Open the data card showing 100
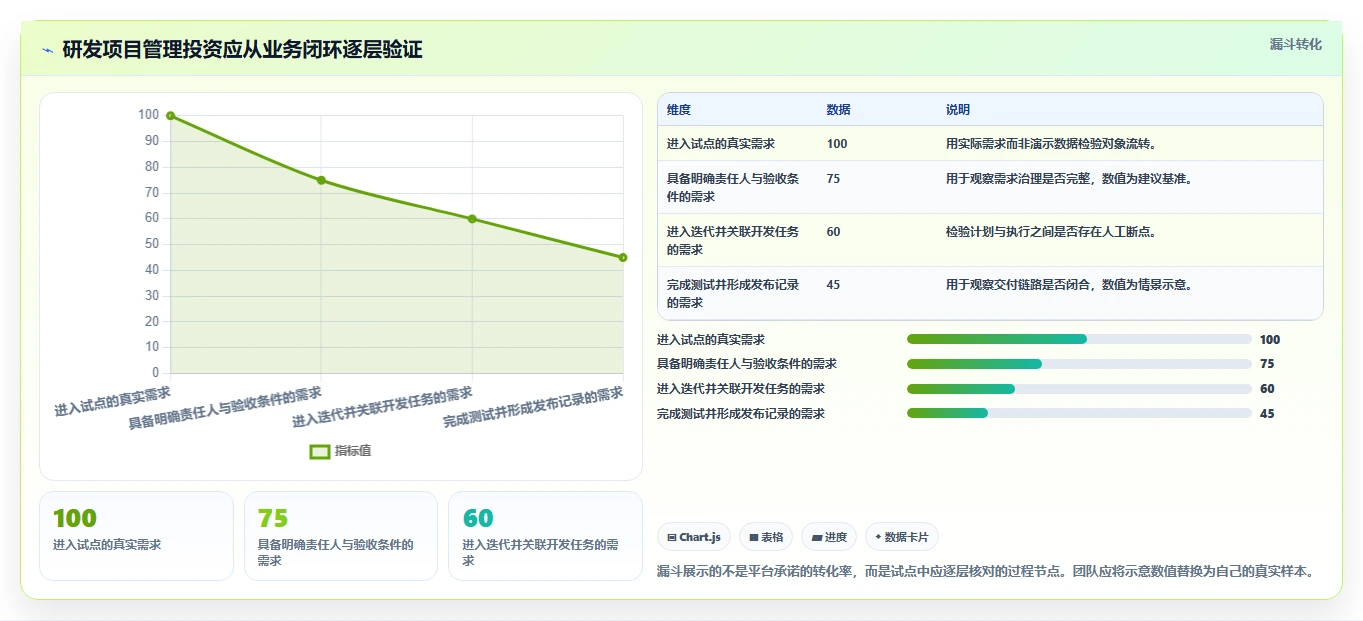Viewport: 1363px width, 621px height. point(136,536)
